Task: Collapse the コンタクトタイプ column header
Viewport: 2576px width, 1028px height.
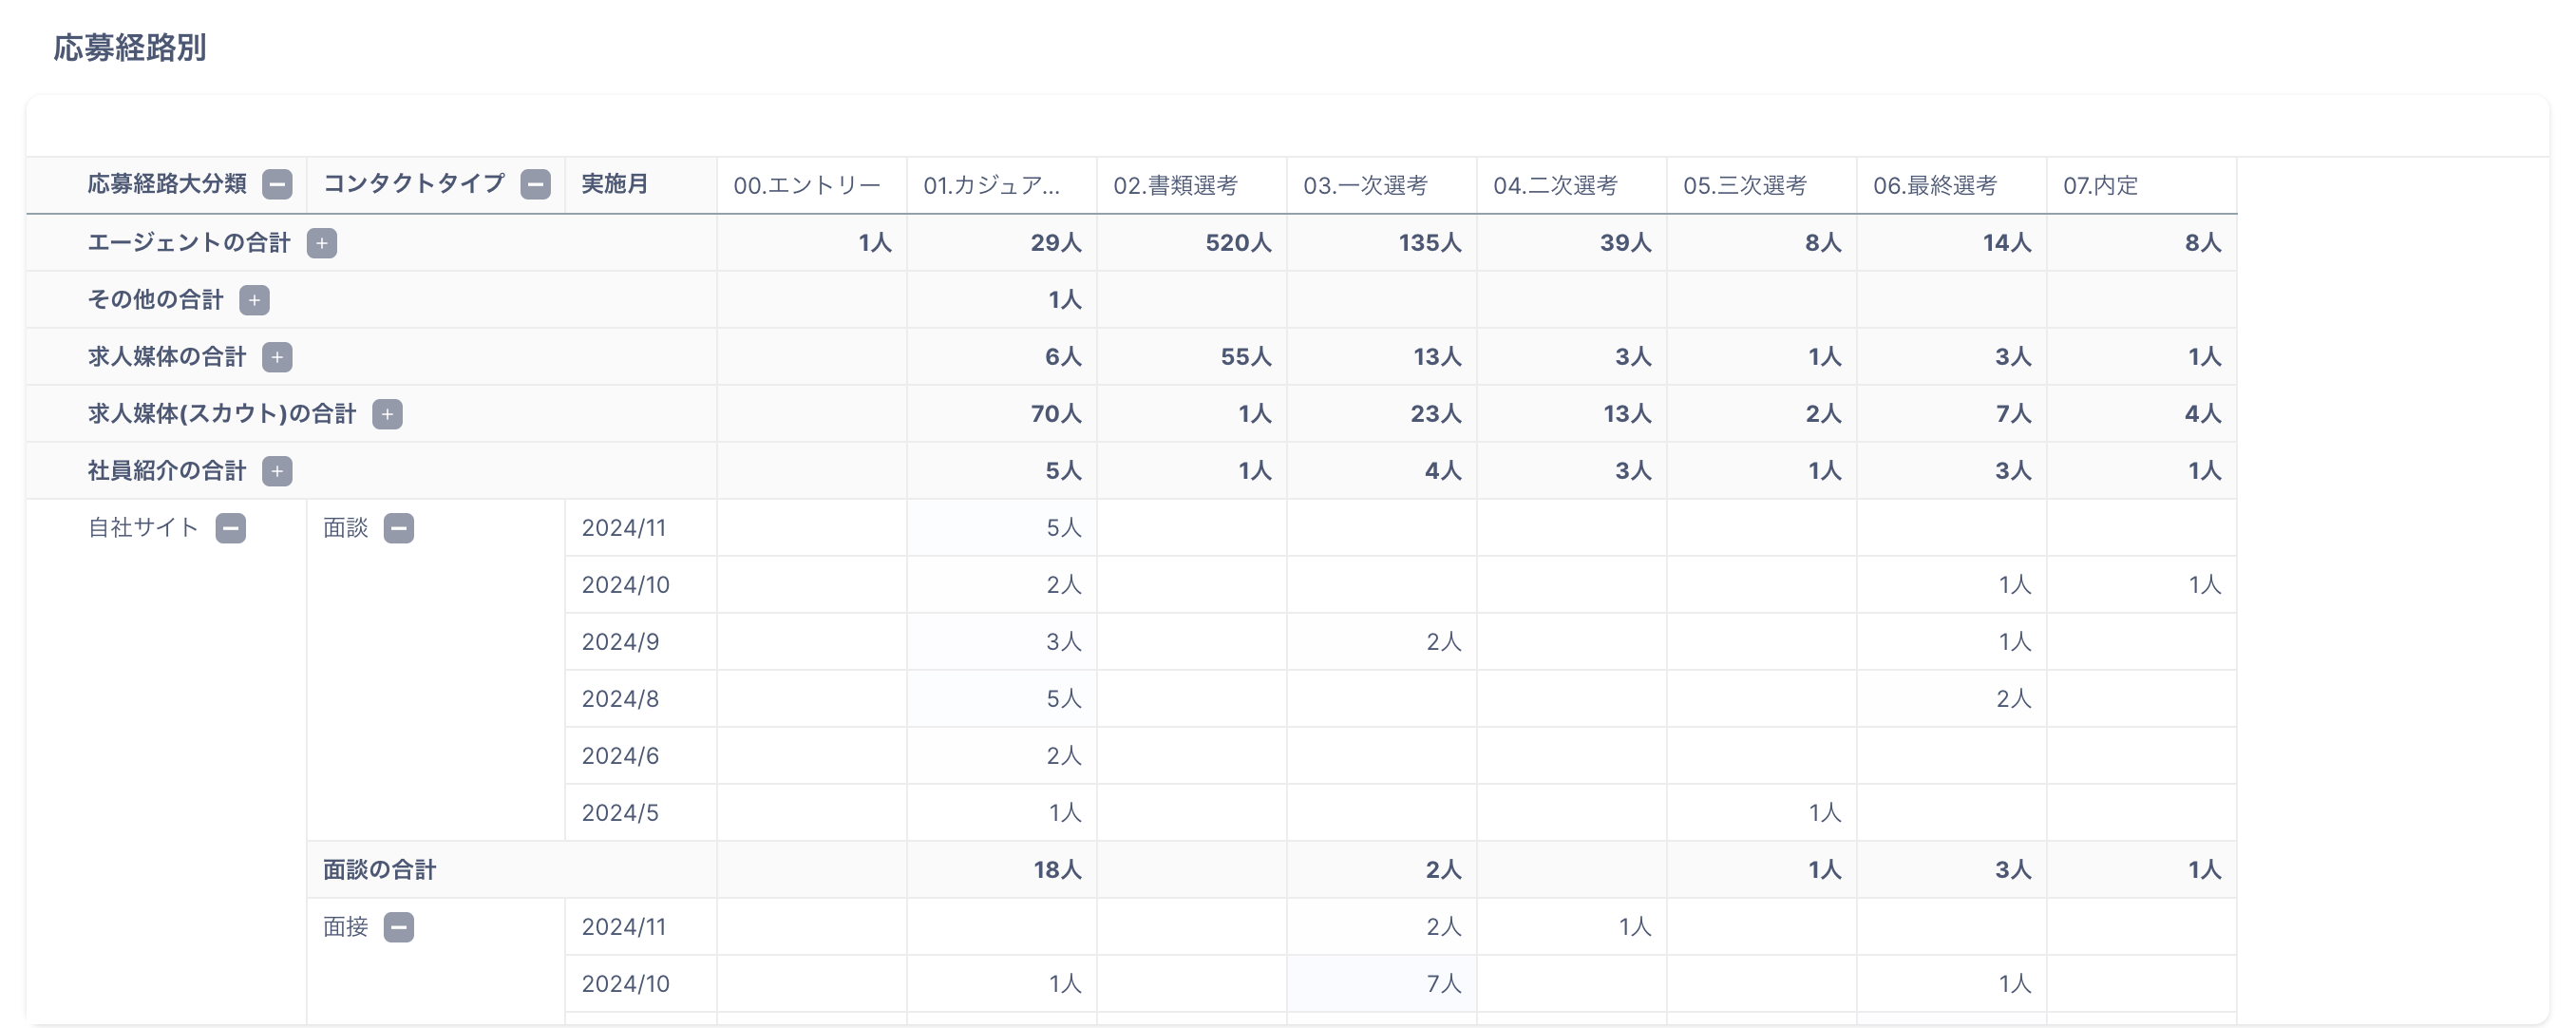Action: coord(535,184)
